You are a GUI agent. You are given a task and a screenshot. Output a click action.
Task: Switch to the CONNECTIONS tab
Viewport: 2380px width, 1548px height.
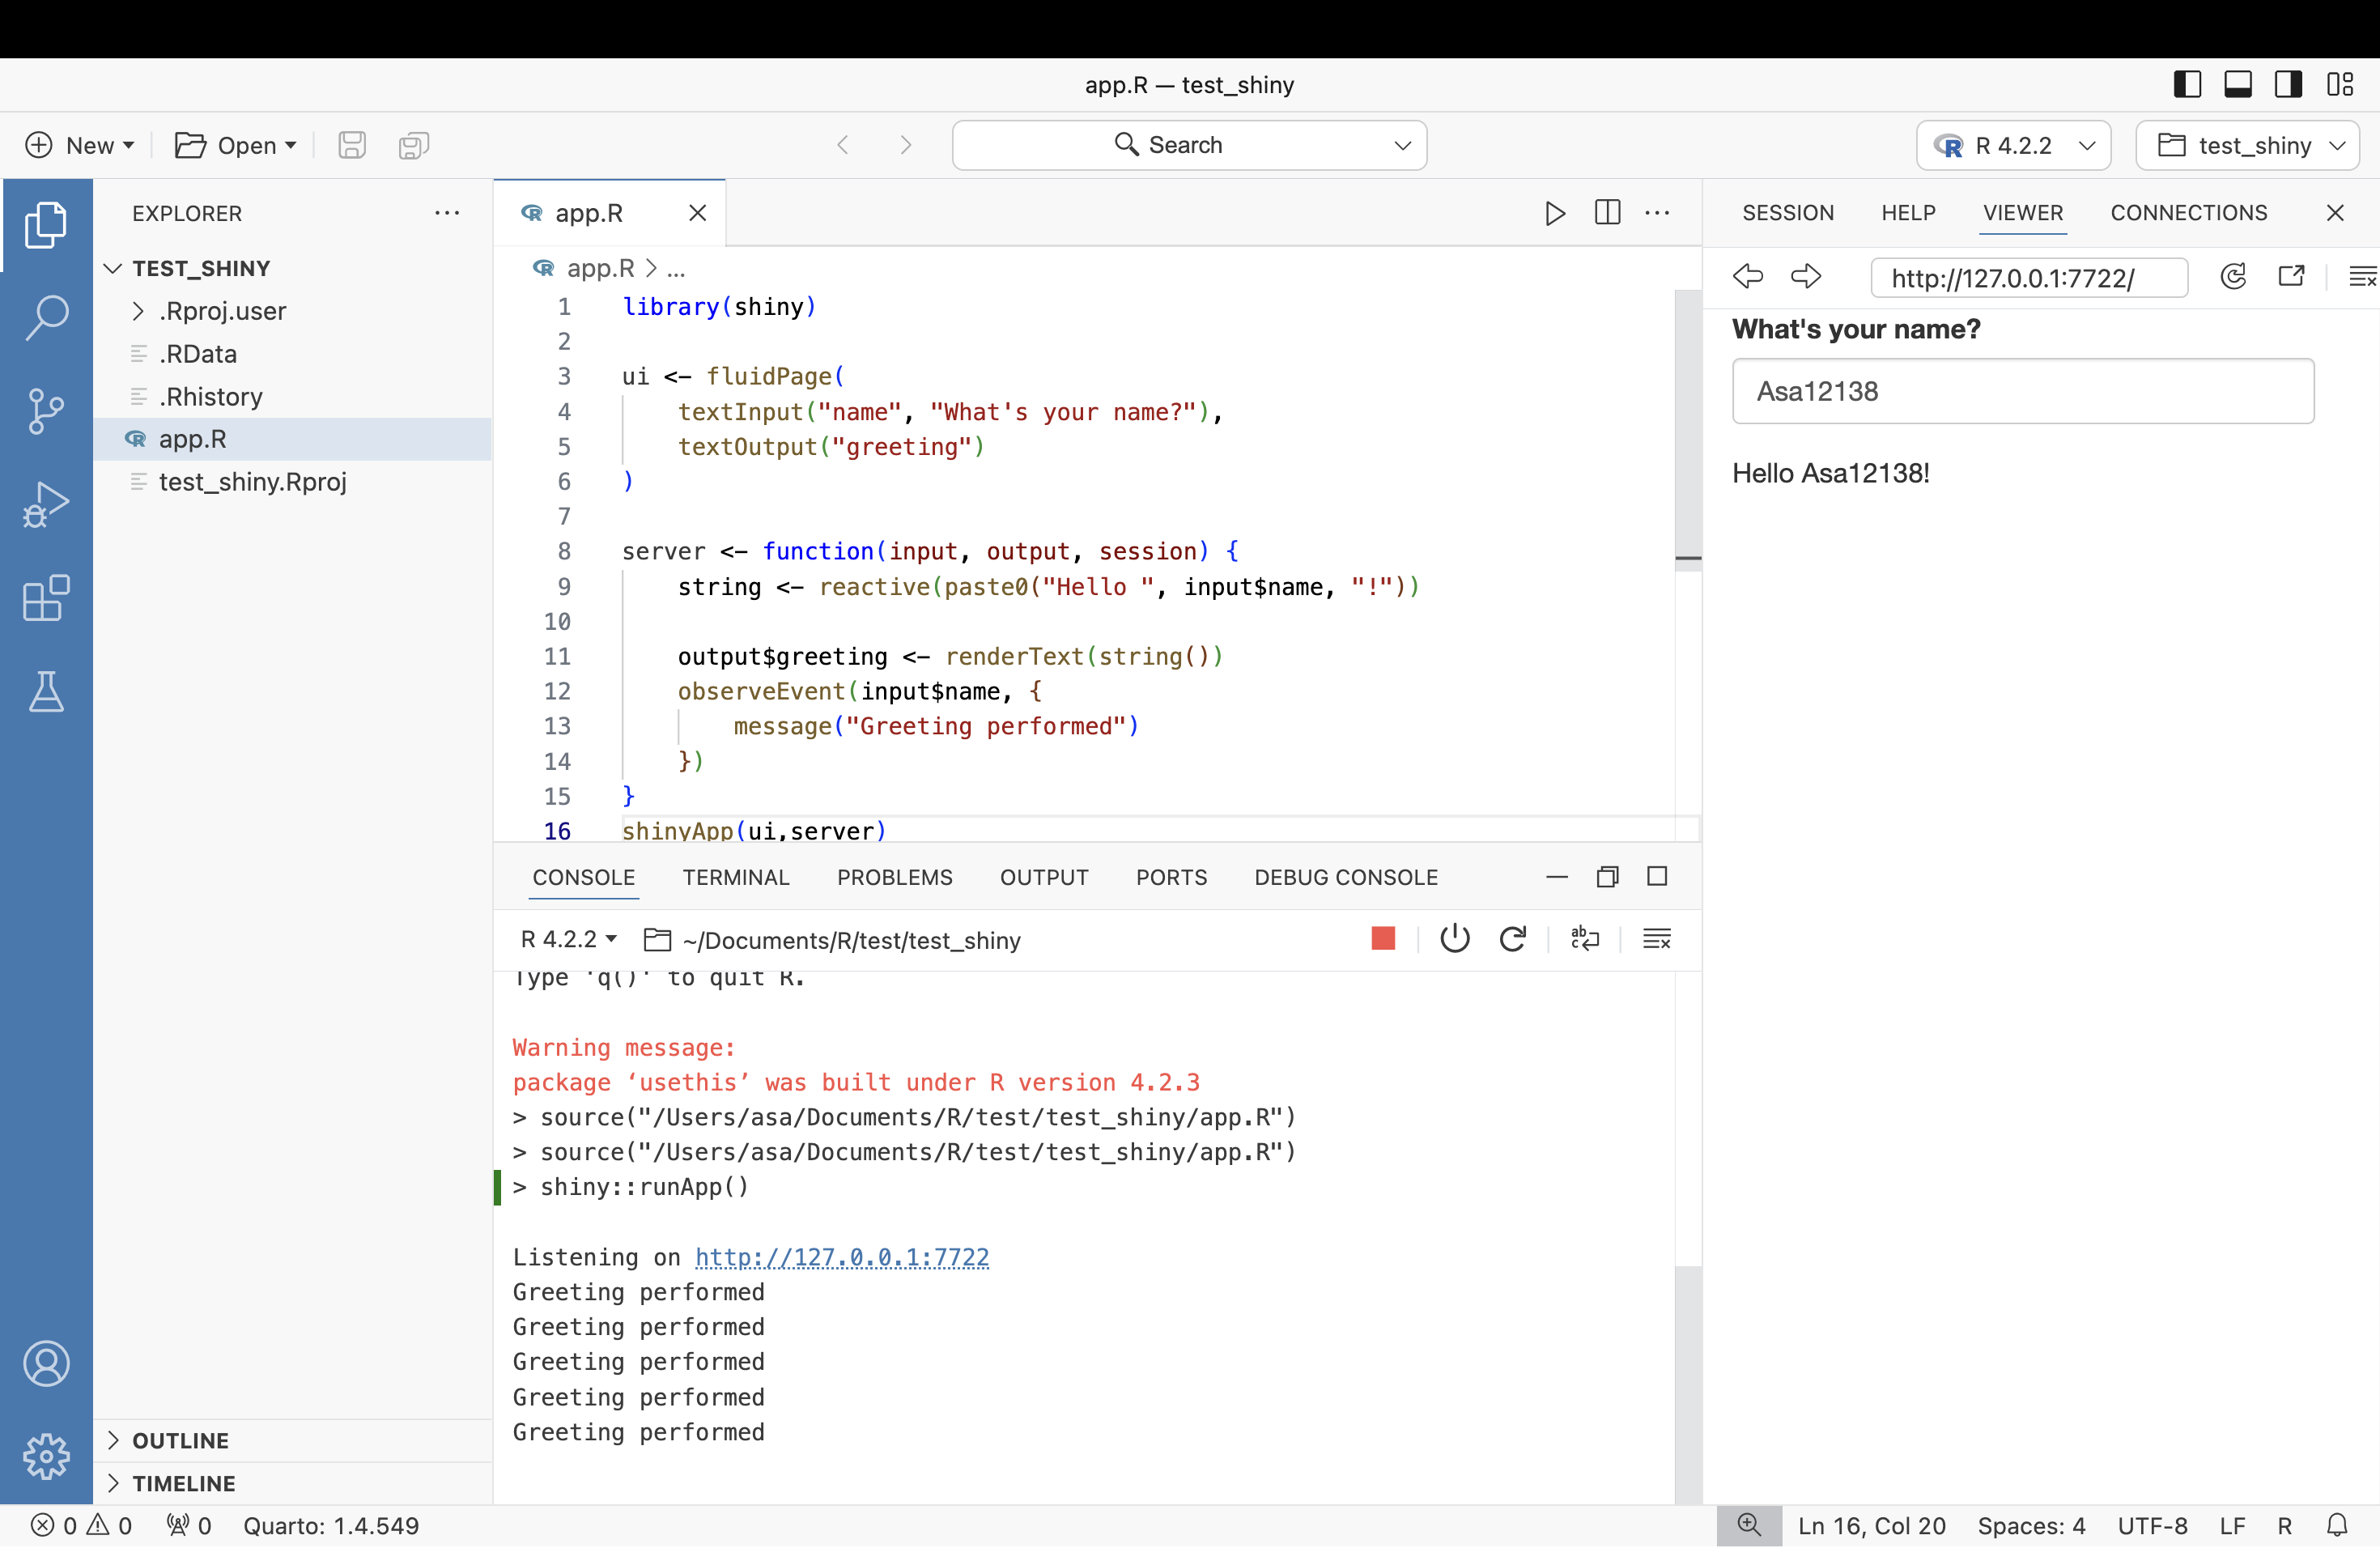(2189, 213)
